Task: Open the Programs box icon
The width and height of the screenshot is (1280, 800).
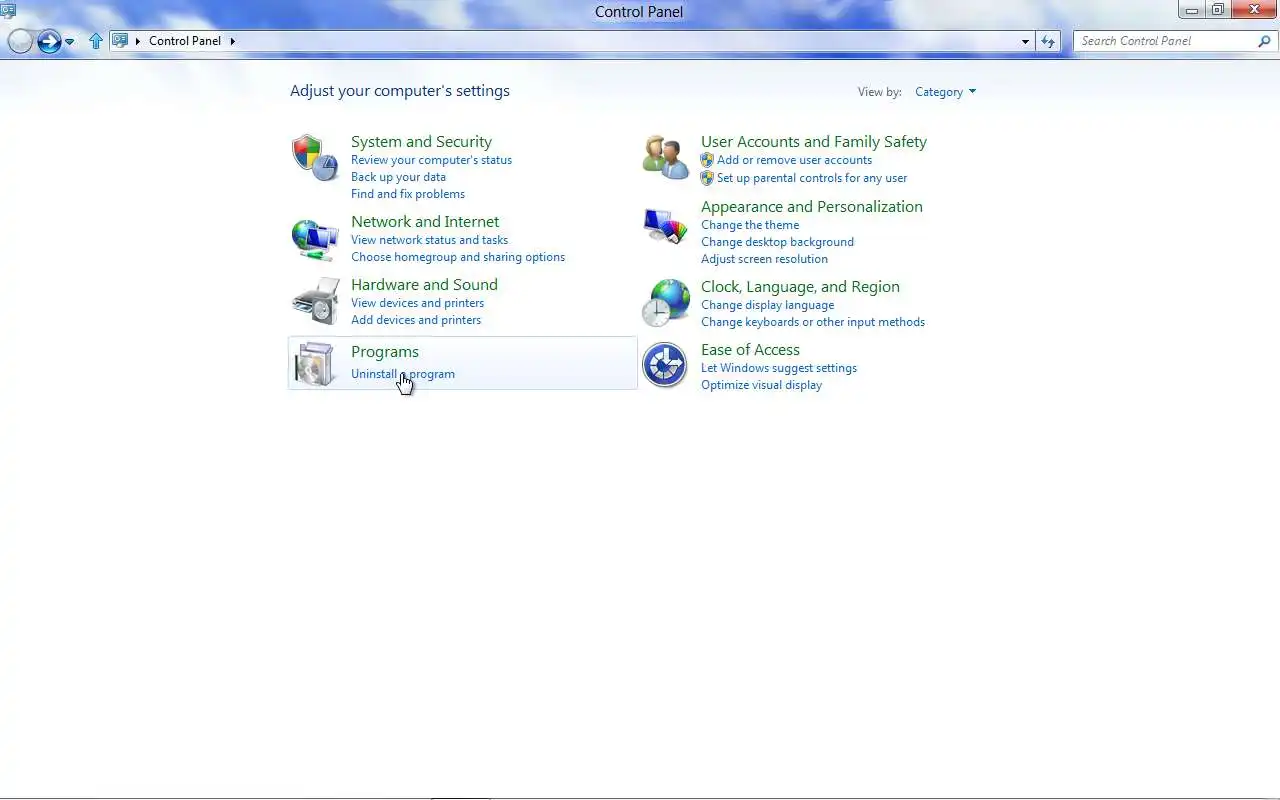Action: point(315,363)
